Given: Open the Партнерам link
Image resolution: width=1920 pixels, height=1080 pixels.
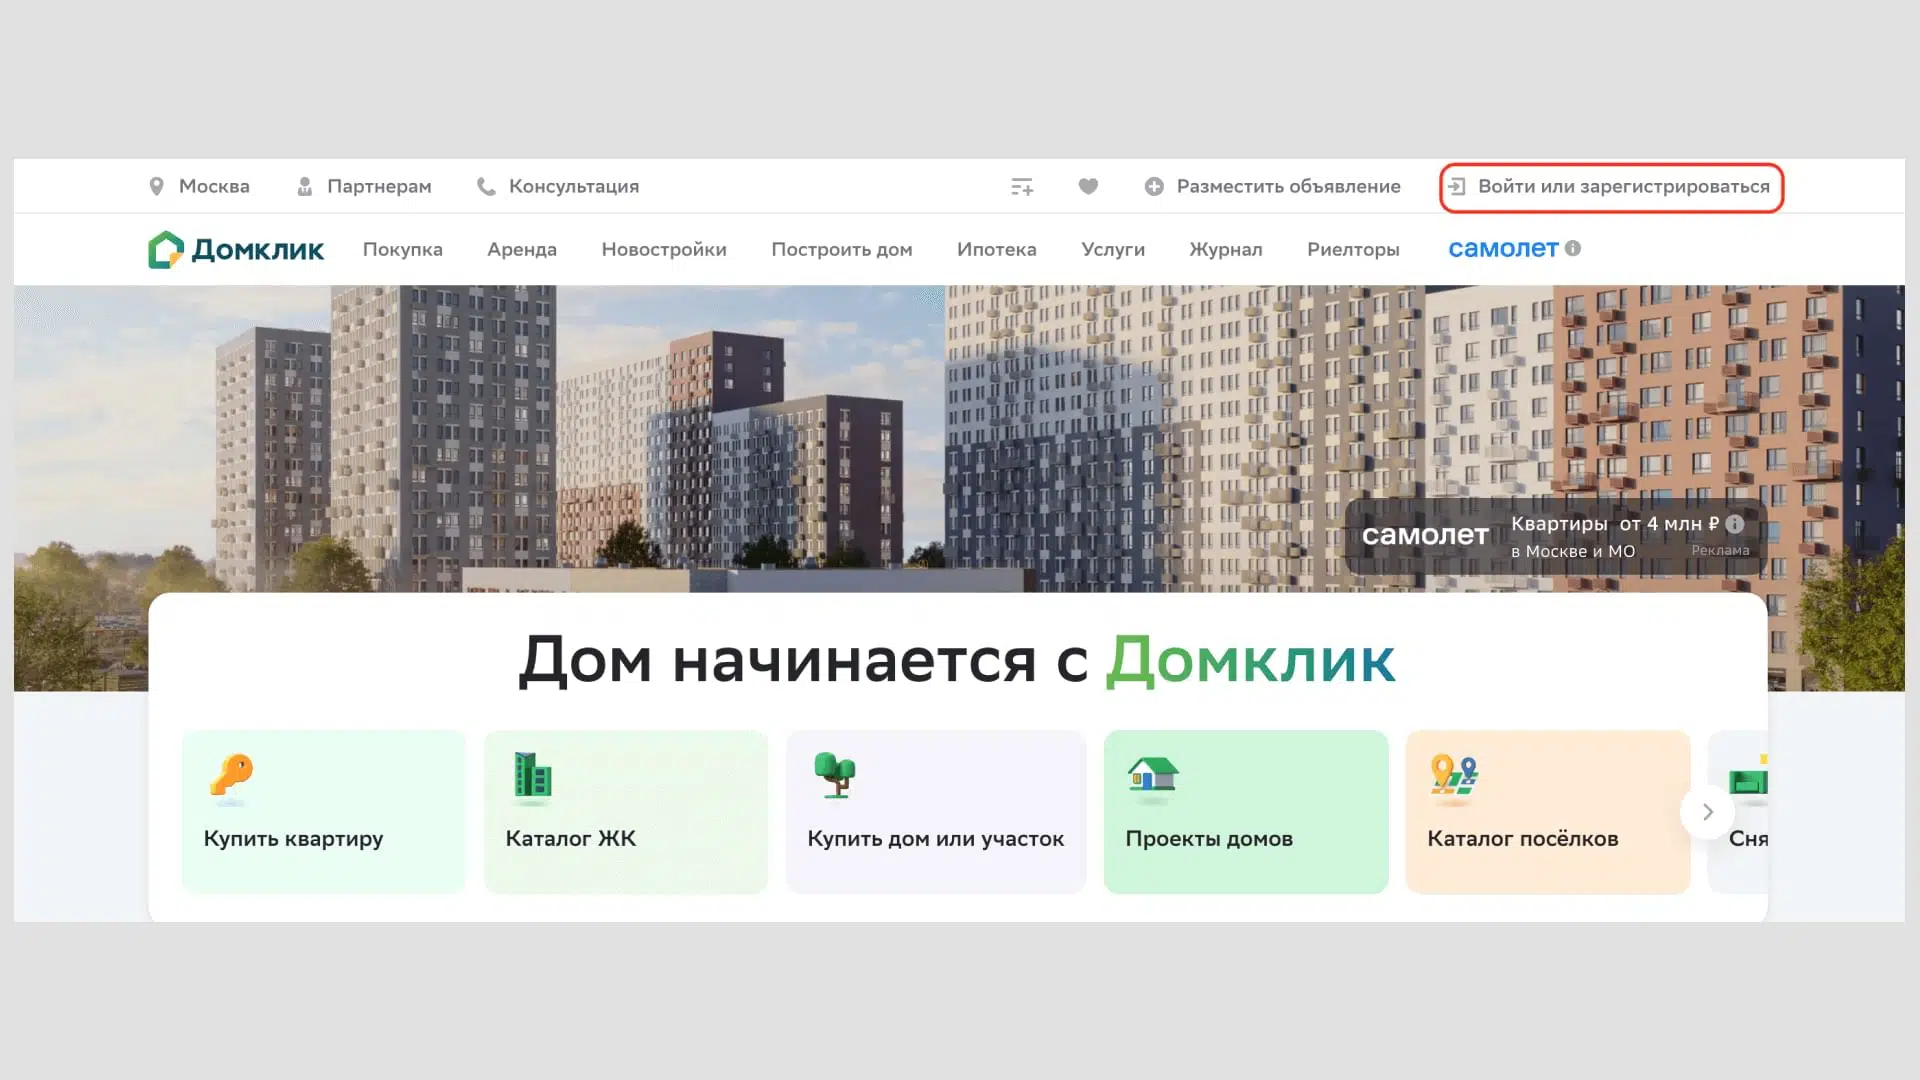Looking at the screenshot, I should point(379,187).
